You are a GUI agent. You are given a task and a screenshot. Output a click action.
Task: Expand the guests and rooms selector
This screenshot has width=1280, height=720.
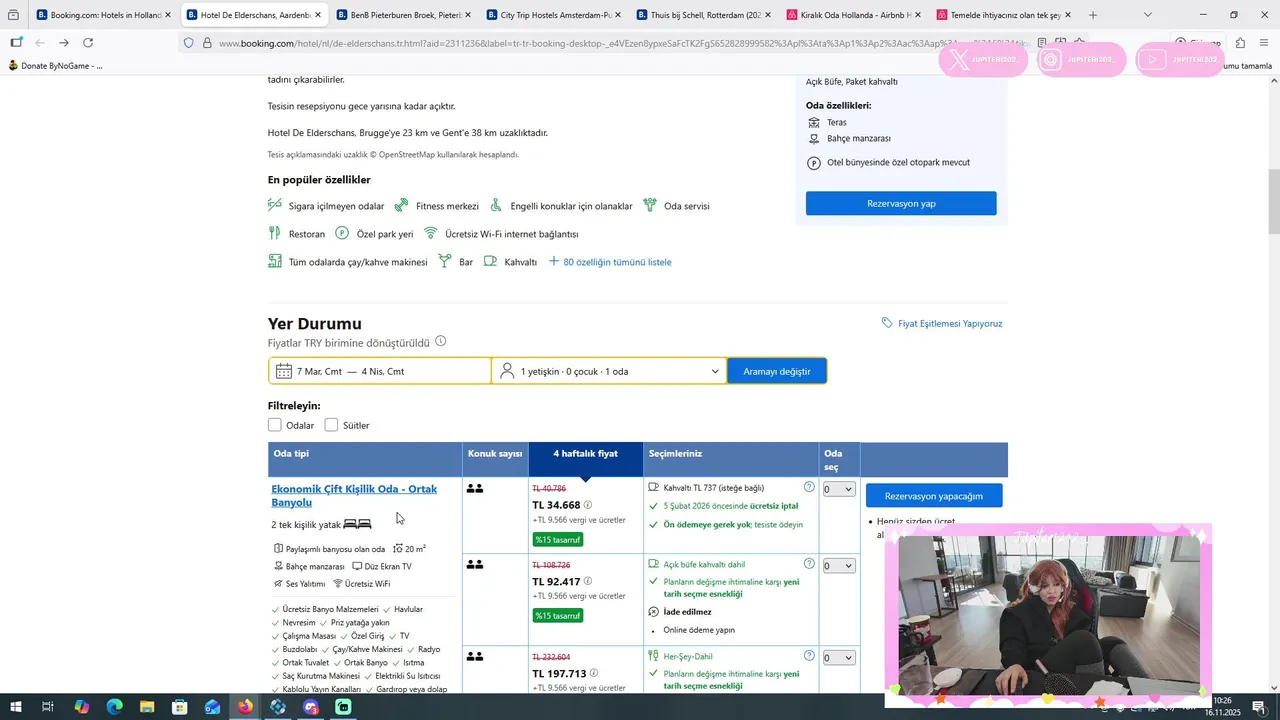pyautogui.click(x=609, y=371)
